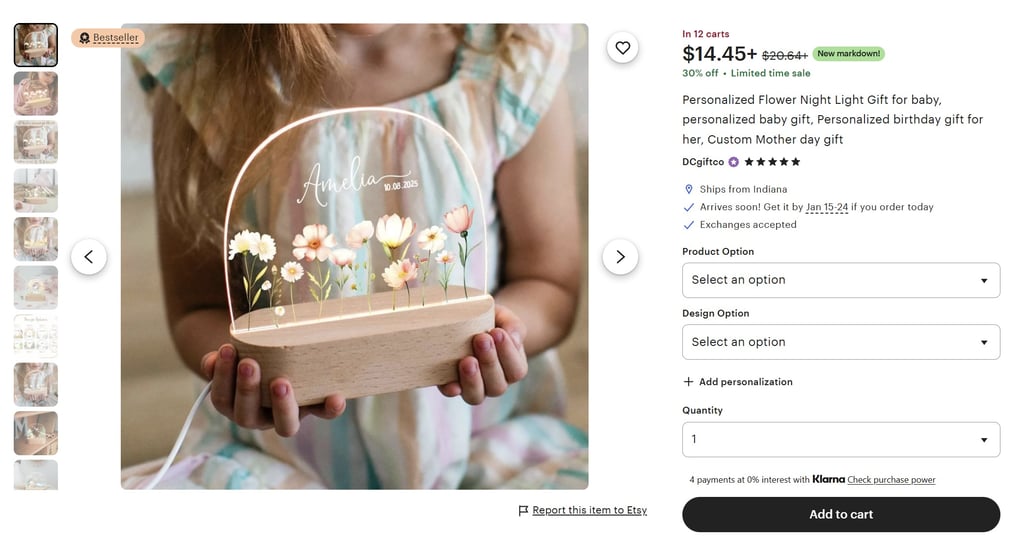Select the seventh product thumbnail
Viewport: 1024px width, 542px height.
[x=36, y=336]
